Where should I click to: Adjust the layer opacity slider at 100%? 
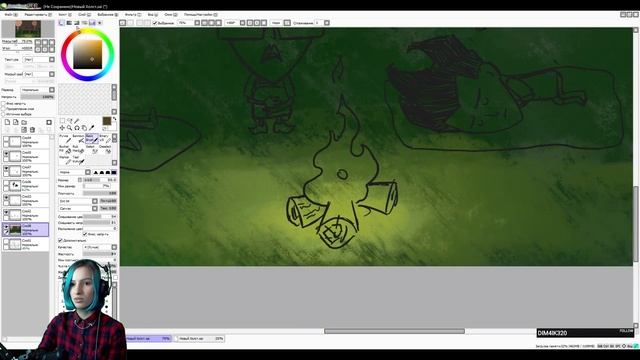(38, 97)
